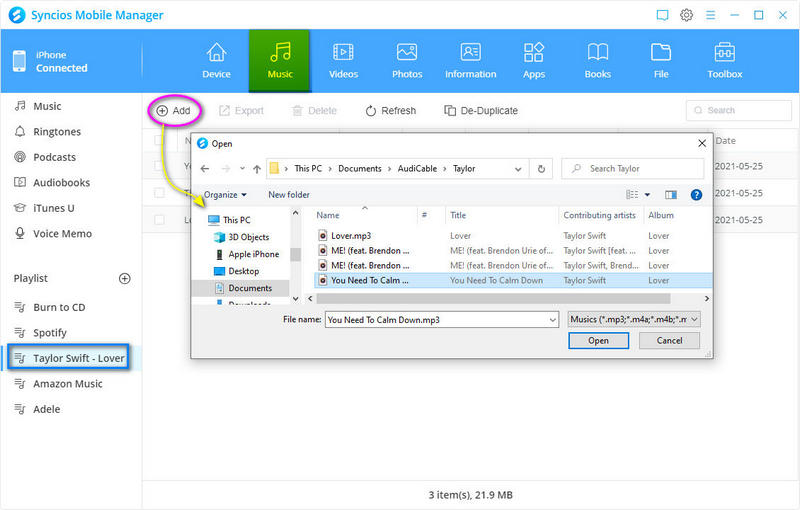800x510 pixels.
Task: Select the Lover.mp3 file
Action: (351, 236)
